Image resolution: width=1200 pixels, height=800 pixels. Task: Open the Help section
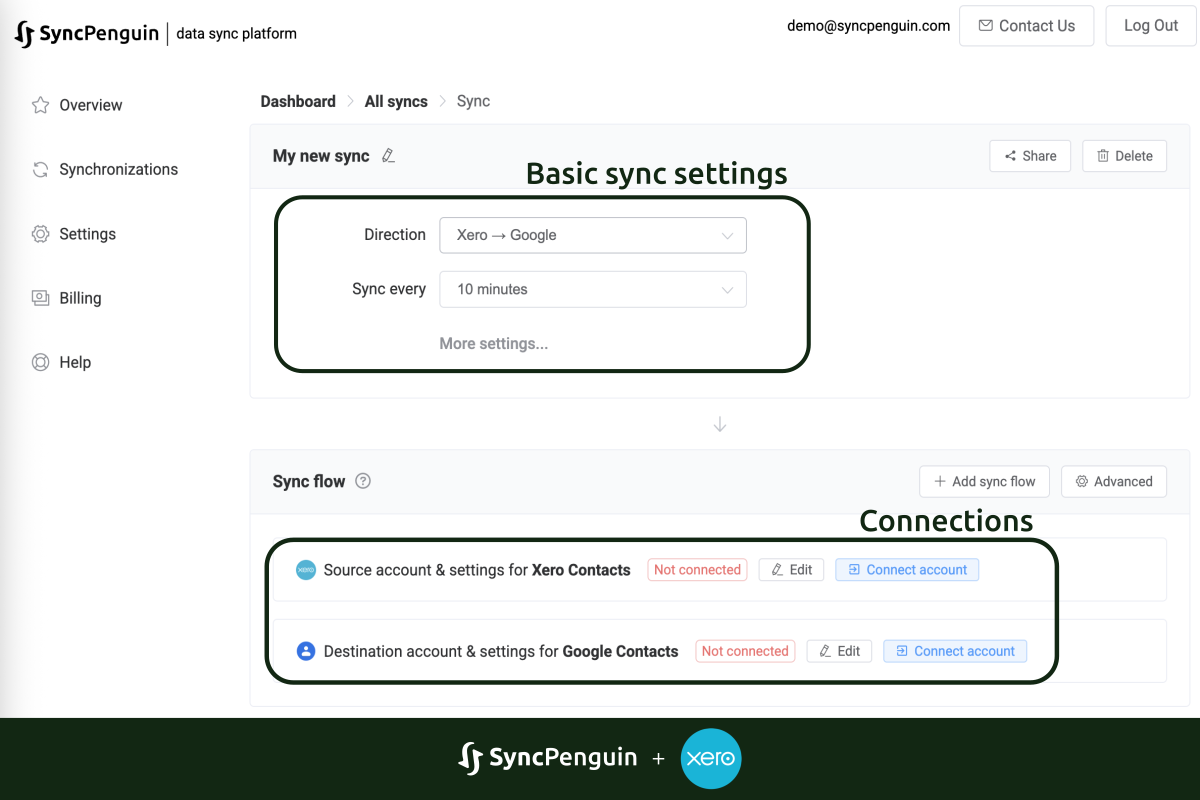pos(75,362)
